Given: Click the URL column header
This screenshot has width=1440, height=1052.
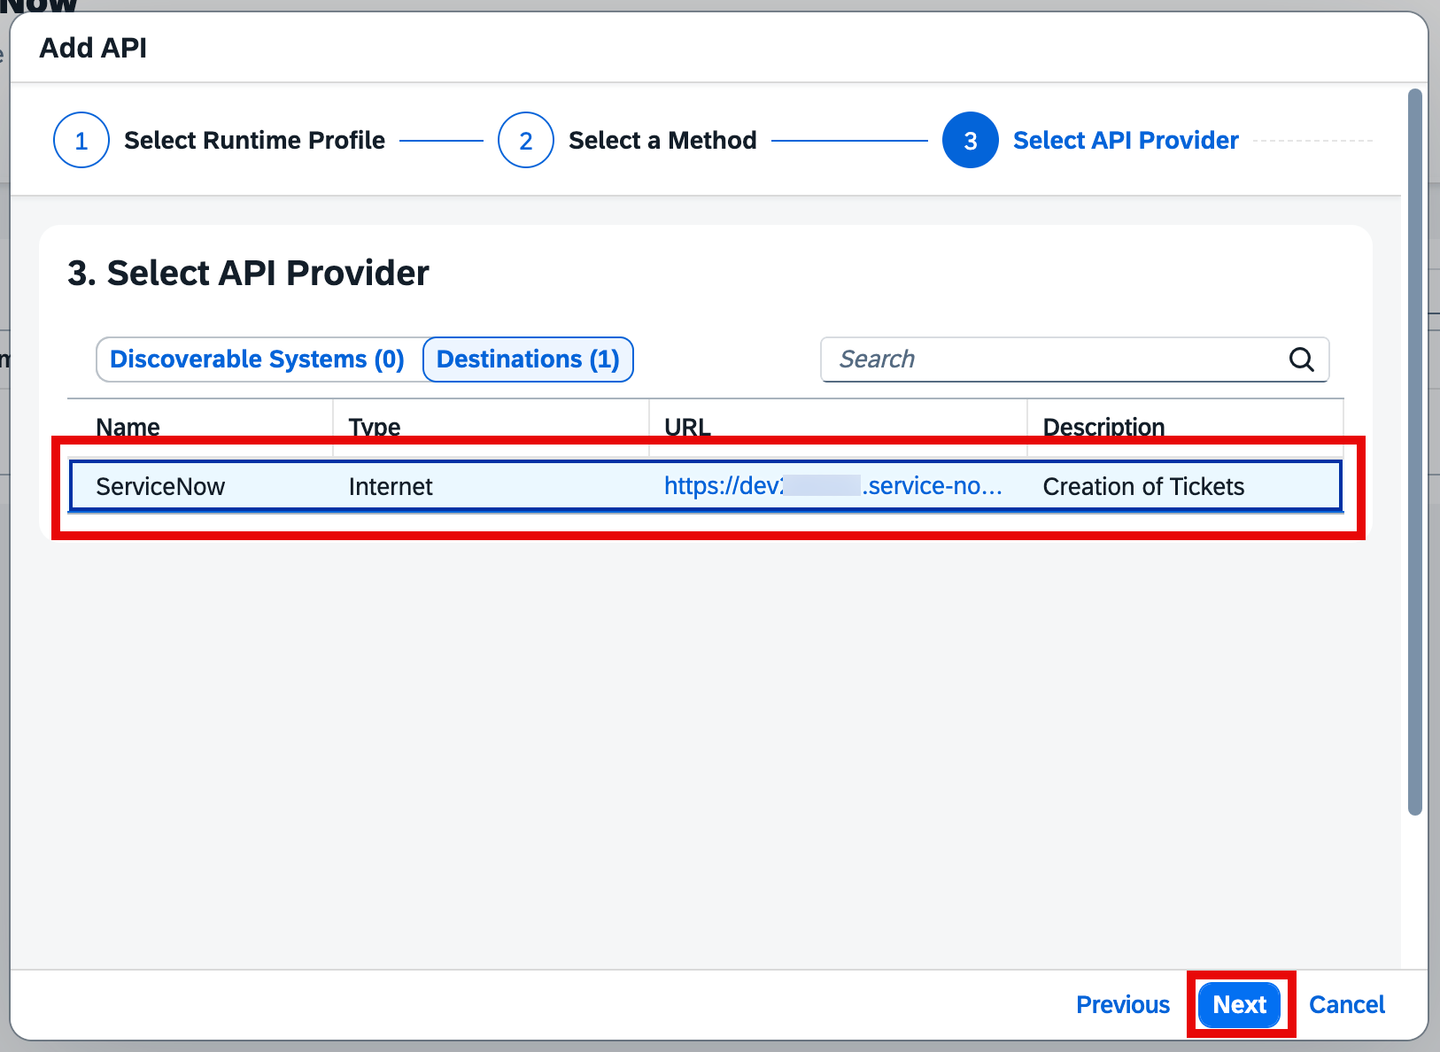Looking at the screenshot, I should click(688, 427).
